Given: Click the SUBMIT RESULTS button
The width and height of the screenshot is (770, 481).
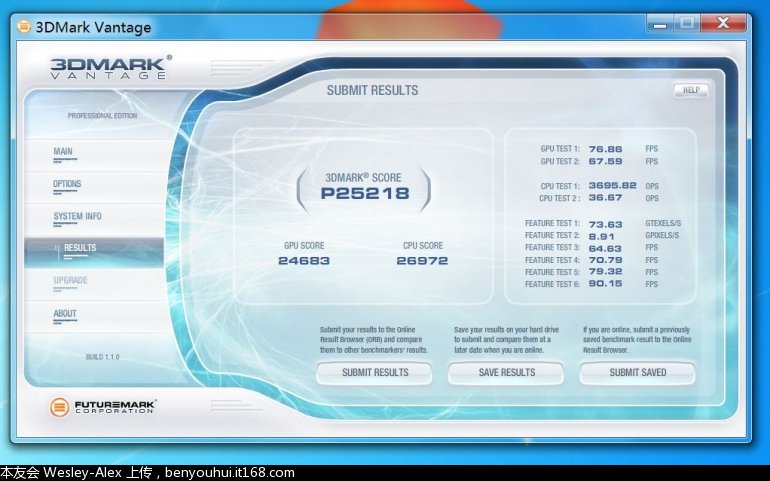Looking at the screenshot, I should (x=375, y=372).
